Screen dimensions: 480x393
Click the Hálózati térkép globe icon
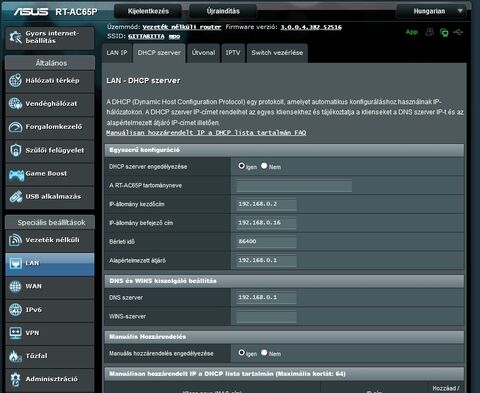coord(15,80)
